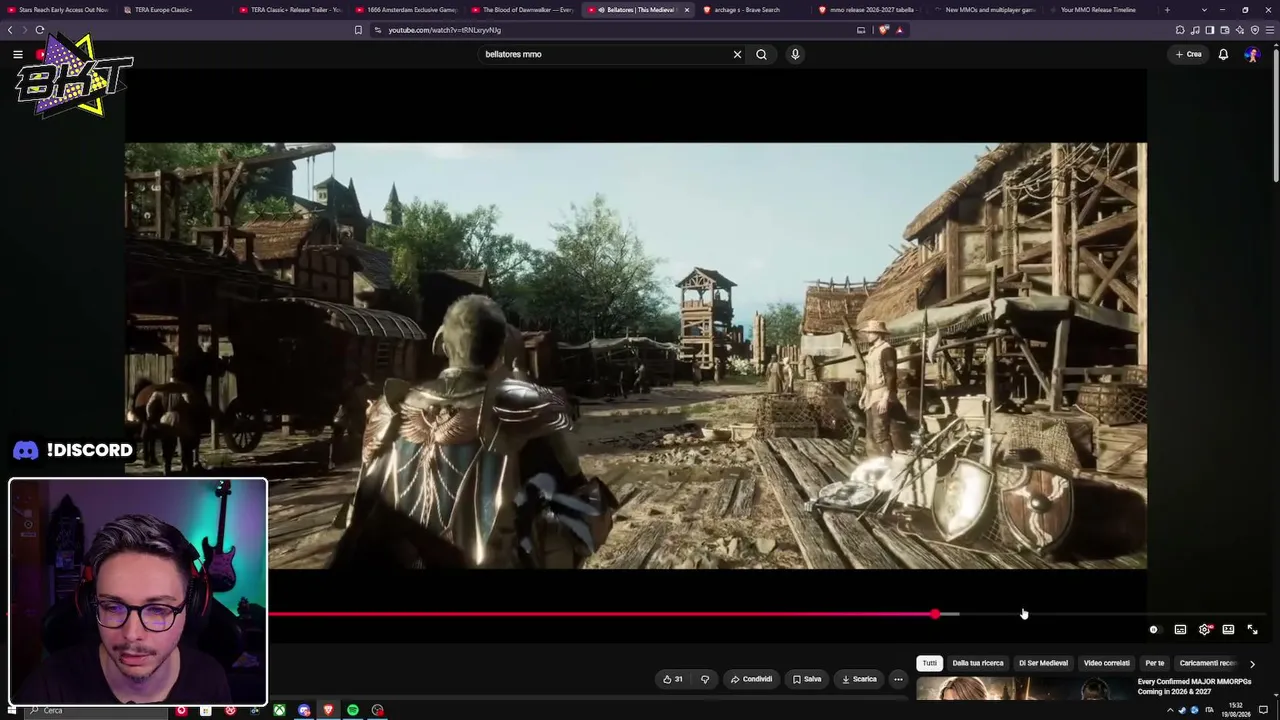The width and height of the screenshot is (1280, 720).
Task: Select the Tutti filter chip
Action: [x=930, y=663]
